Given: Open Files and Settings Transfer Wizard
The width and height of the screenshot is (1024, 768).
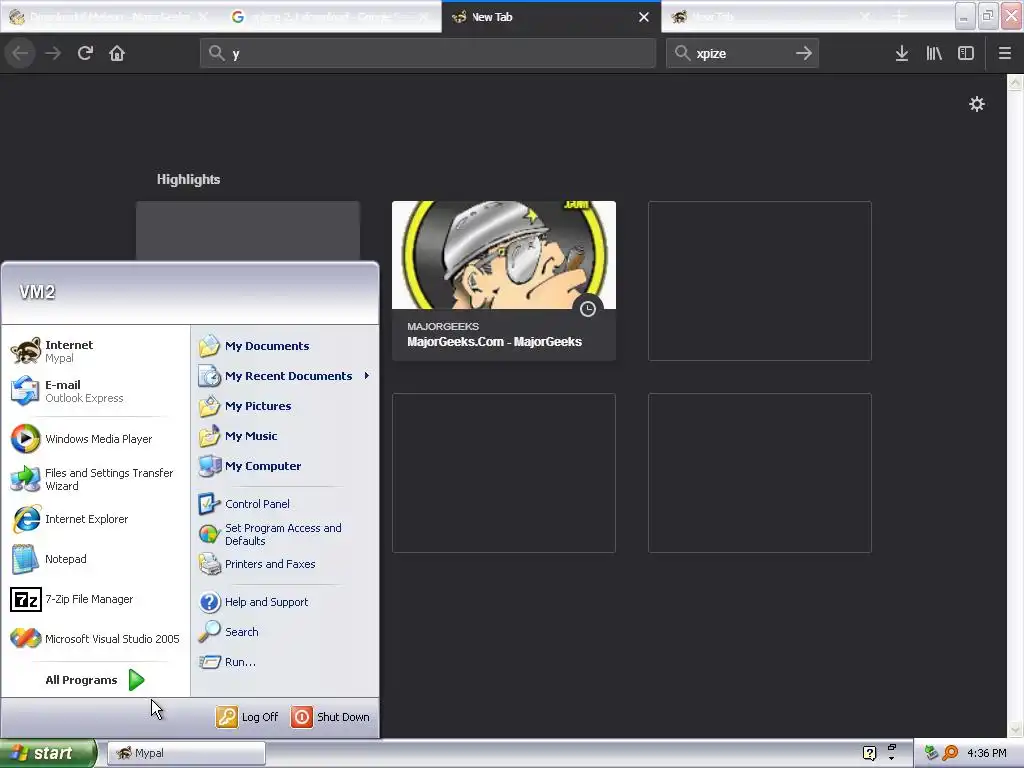Looking at the screenshot, I should pyautogui.click(x=95, y=479).
